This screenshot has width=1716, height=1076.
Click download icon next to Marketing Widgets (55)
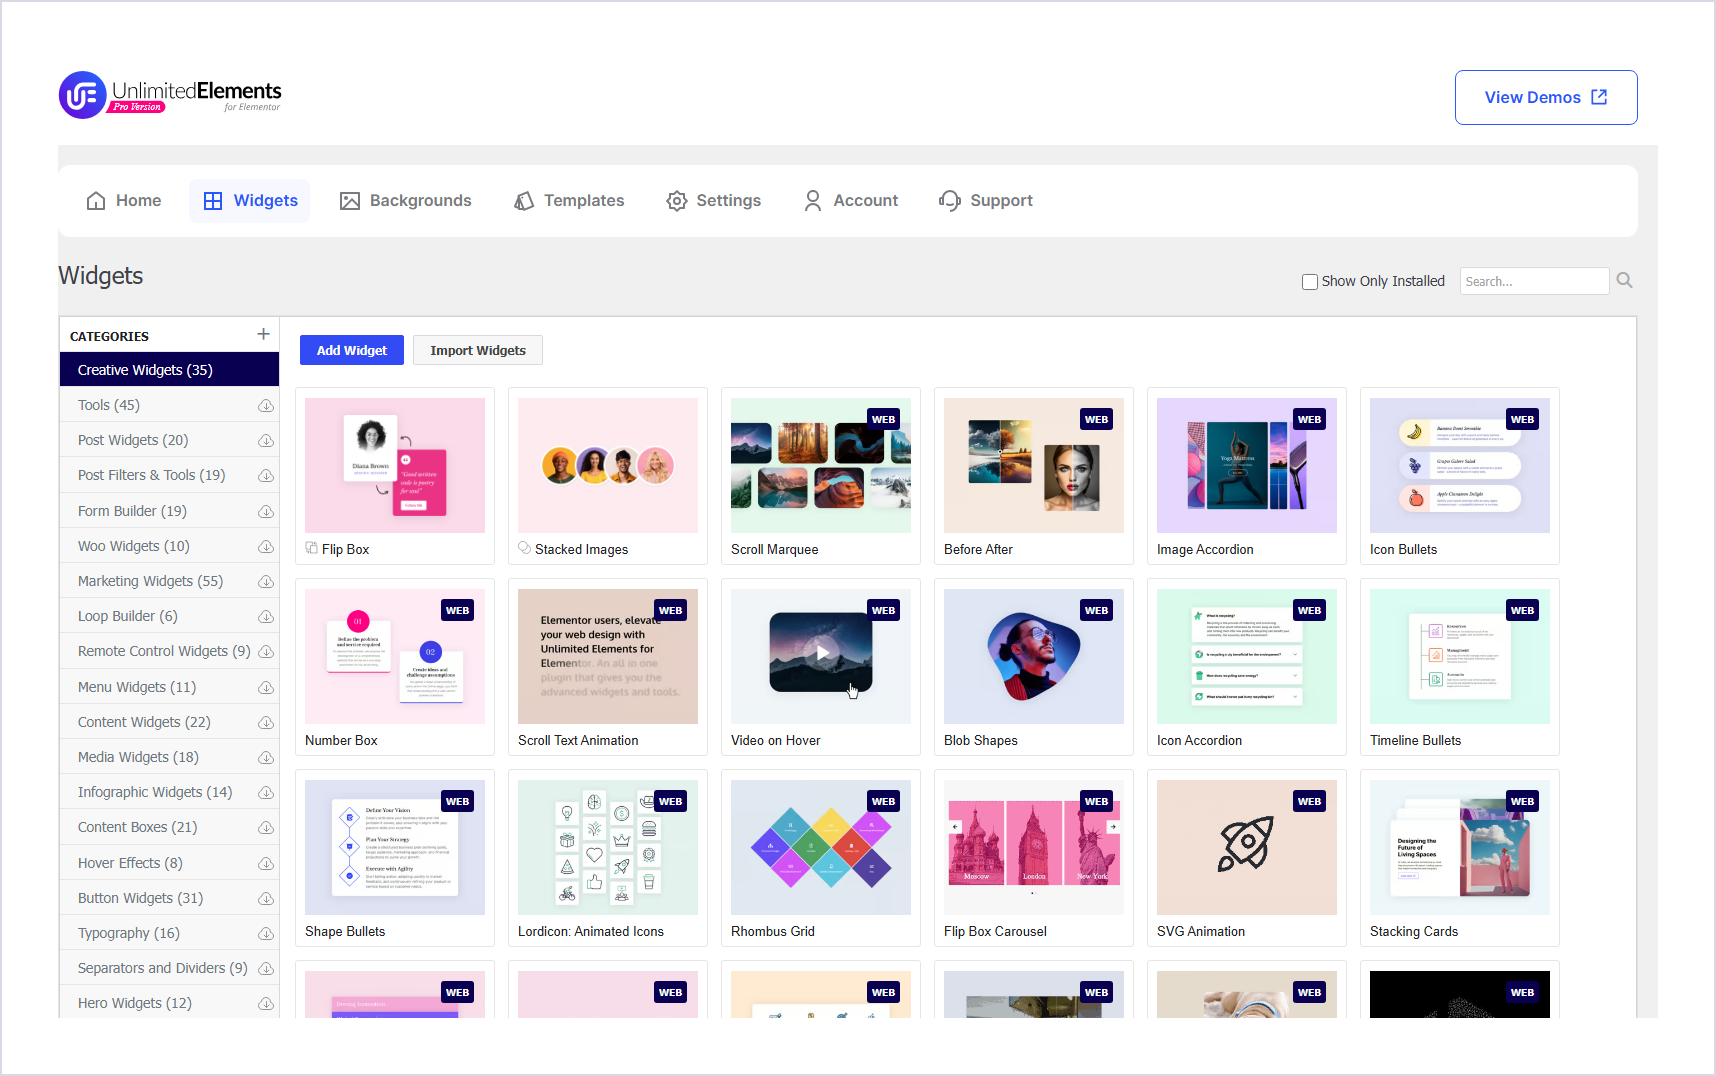pos(266,582)
